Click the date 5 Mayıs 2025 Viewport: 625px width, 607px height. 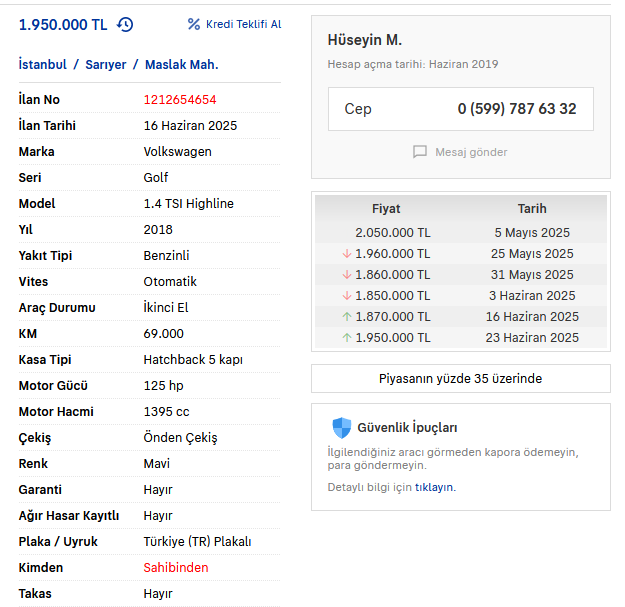pos(532,233)
